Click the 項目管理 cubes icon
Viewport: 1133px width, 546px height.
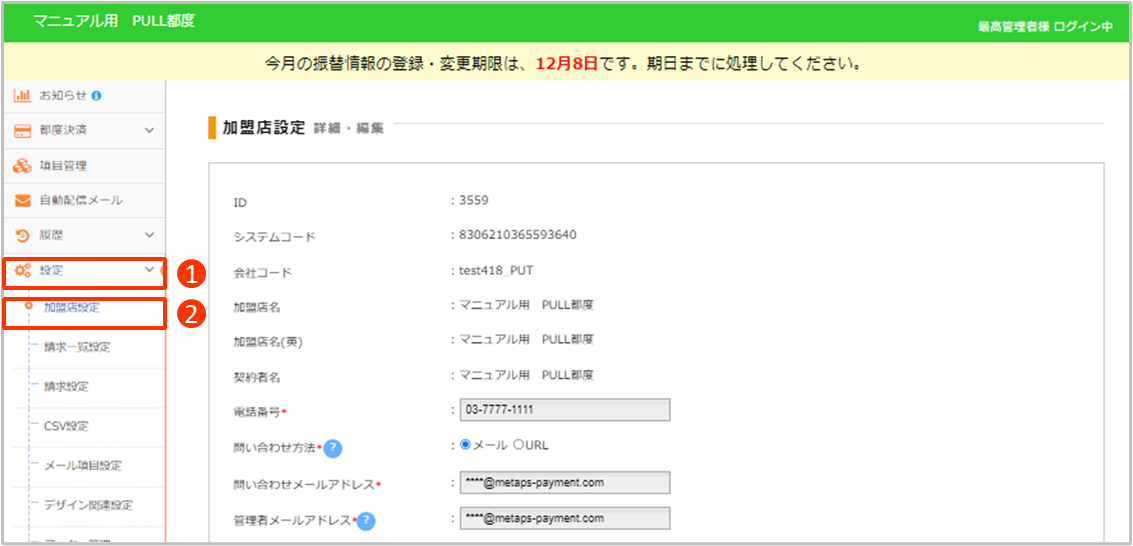pyautogui.click(x=22, y=166)
